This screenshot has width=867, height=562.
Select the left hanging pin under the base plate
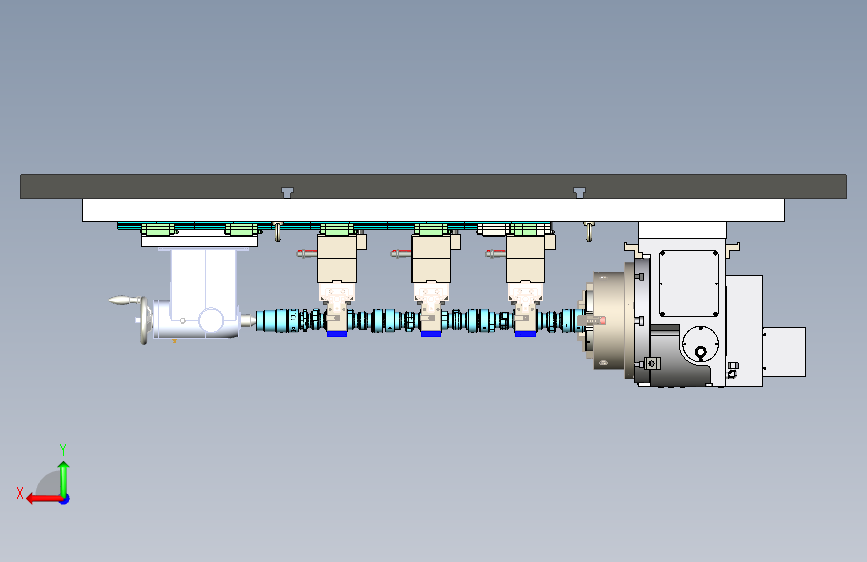pyautogui.click(x=278, y=232)
